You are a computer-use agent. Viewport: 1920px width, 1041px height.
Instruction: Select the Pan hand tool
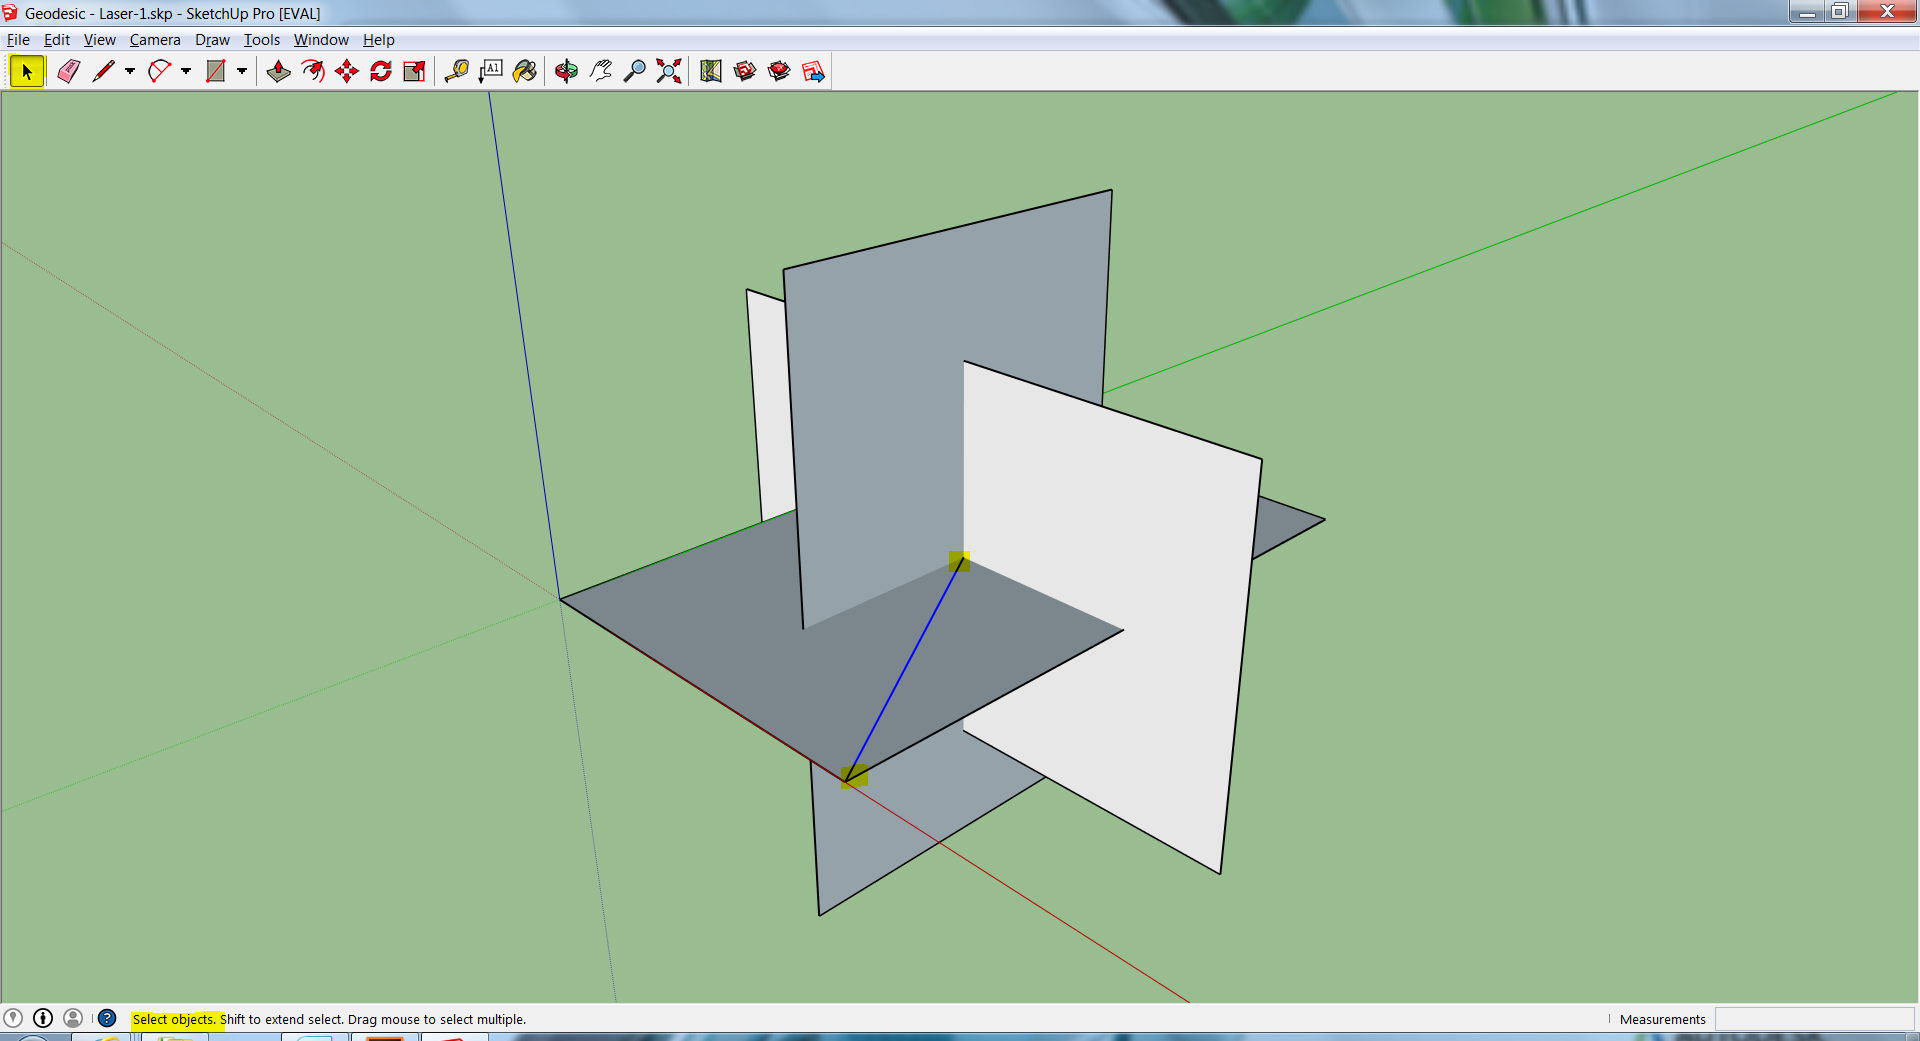(601, 71)
